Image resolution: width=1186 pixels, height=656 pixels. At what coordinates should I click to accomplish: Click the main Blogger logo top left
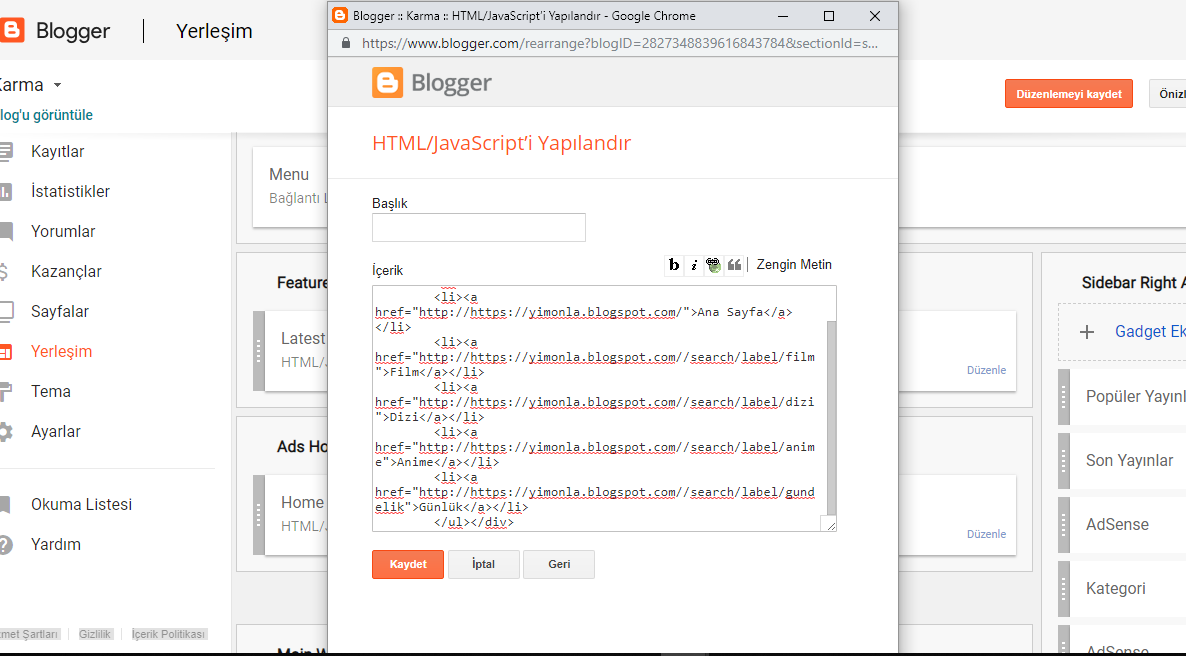tap(55, 31)
